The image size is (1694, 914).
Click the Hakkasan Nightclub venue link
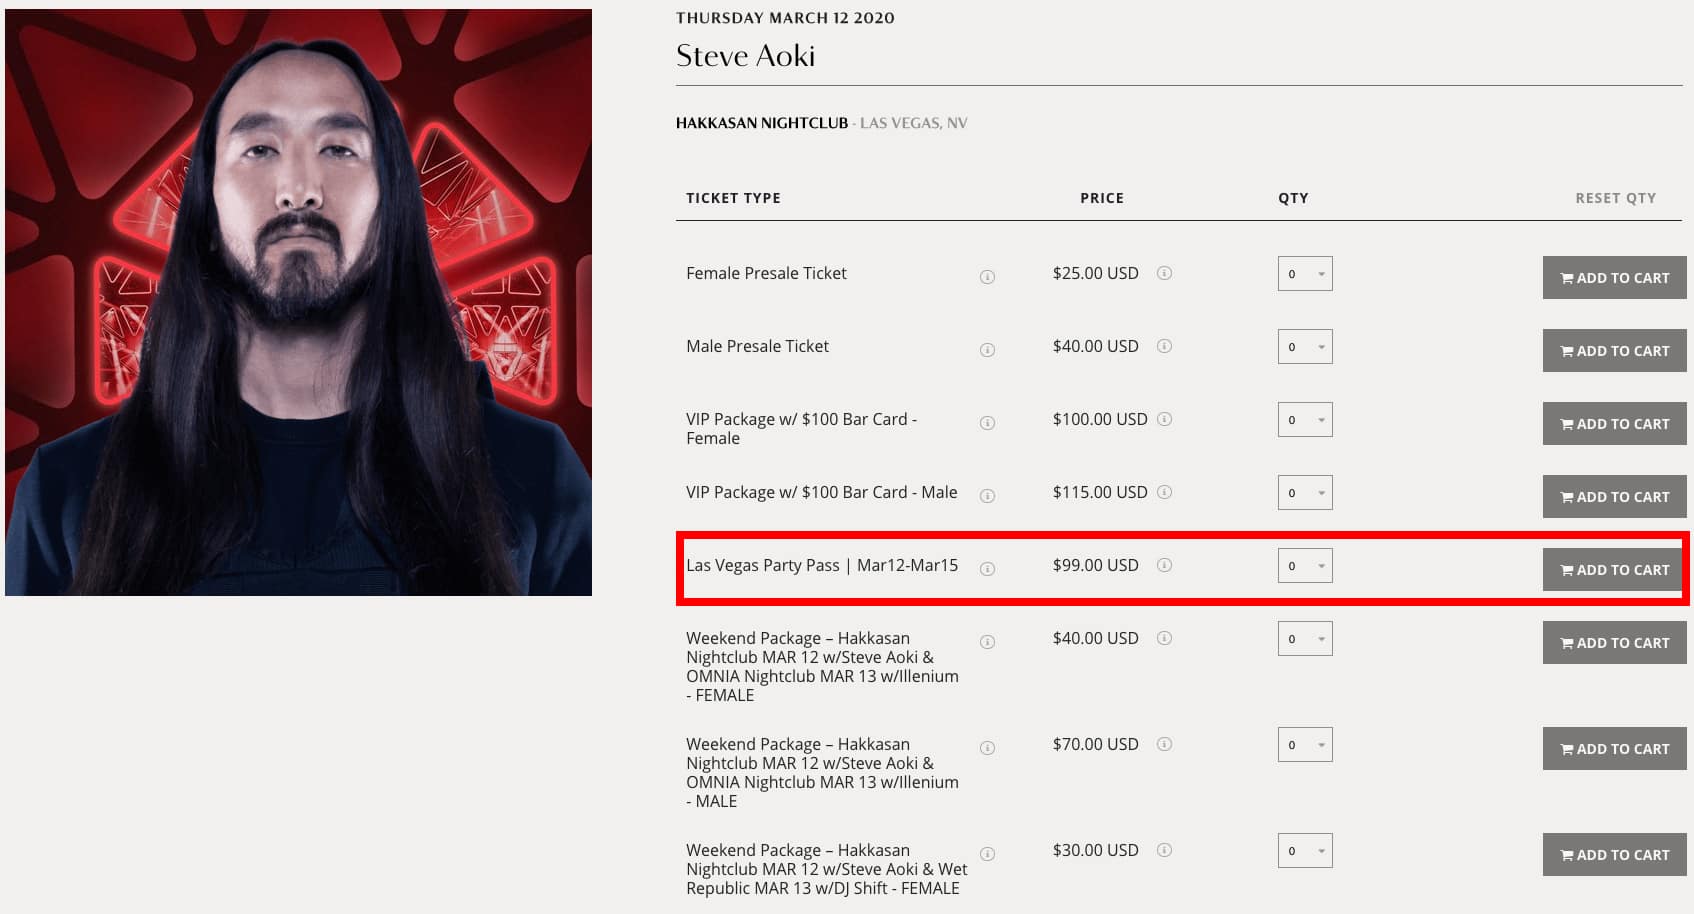762,123
